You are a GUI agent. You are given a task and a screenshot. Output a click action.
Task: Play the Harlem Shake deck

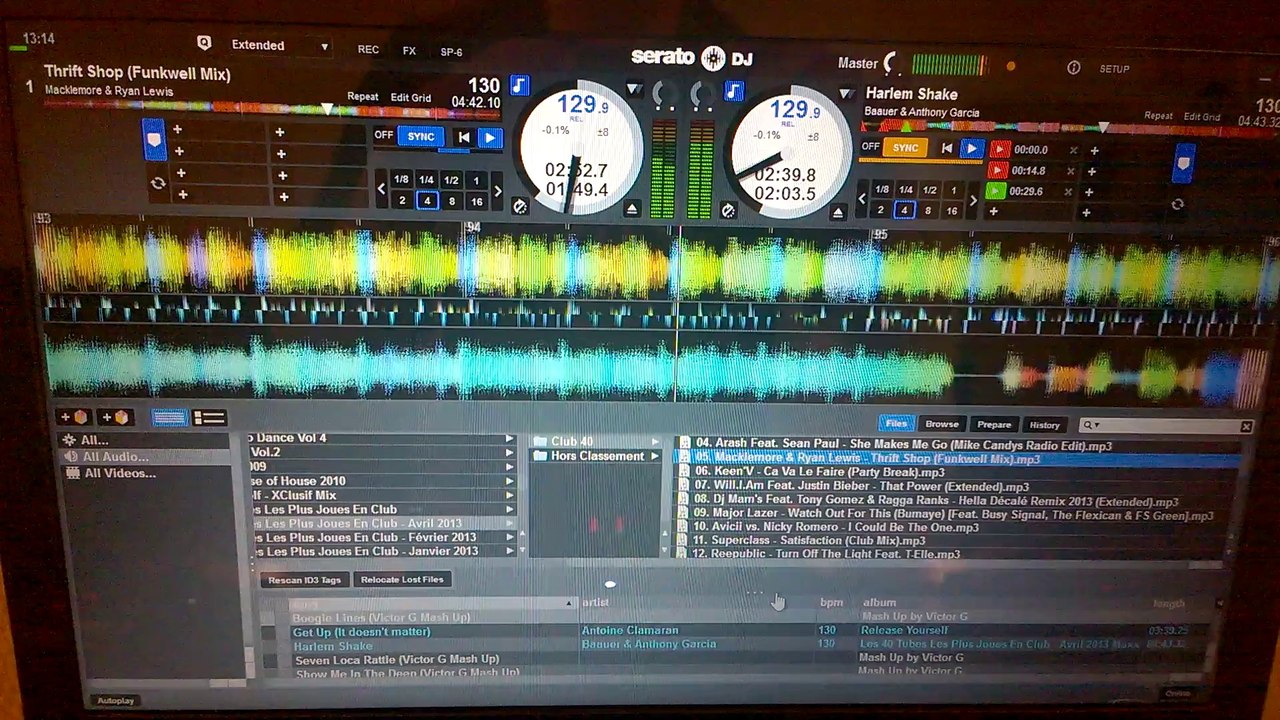coord(971,149)
